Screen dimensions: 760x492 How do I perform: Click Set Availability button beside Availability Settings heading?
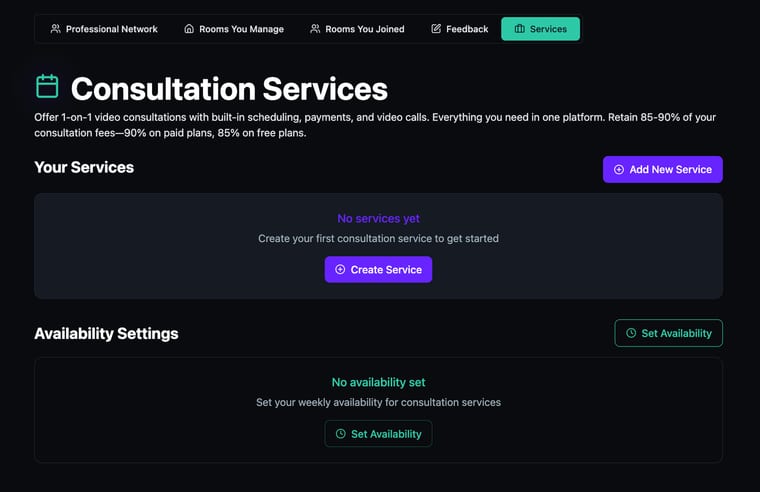click(x=668, y=333)
